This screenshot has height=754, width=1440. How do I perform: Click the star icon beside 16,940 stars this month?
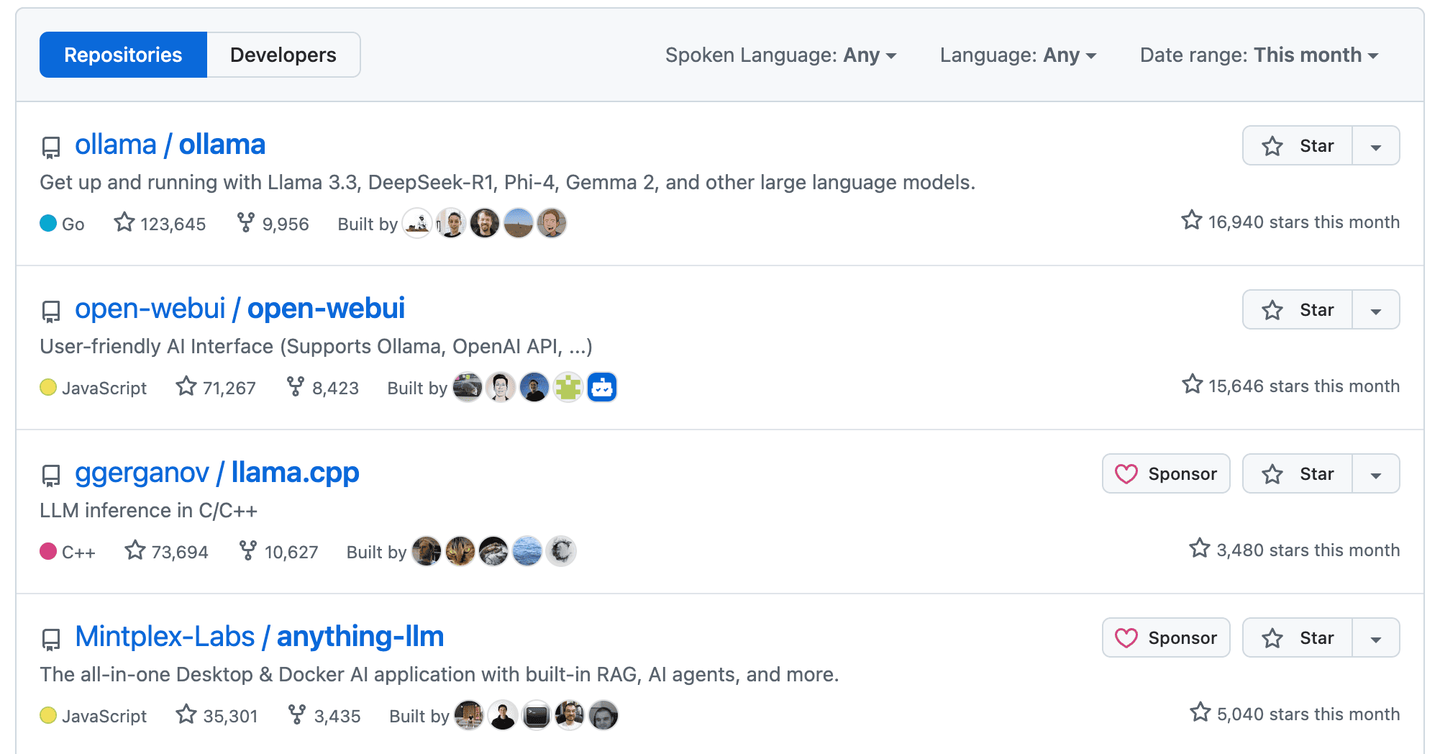pos(1192,221)
